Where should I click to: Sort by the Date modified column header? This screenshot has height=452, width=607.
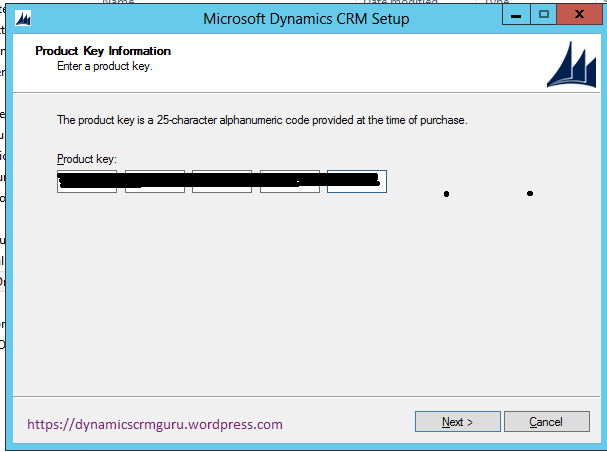pos(400,3)
